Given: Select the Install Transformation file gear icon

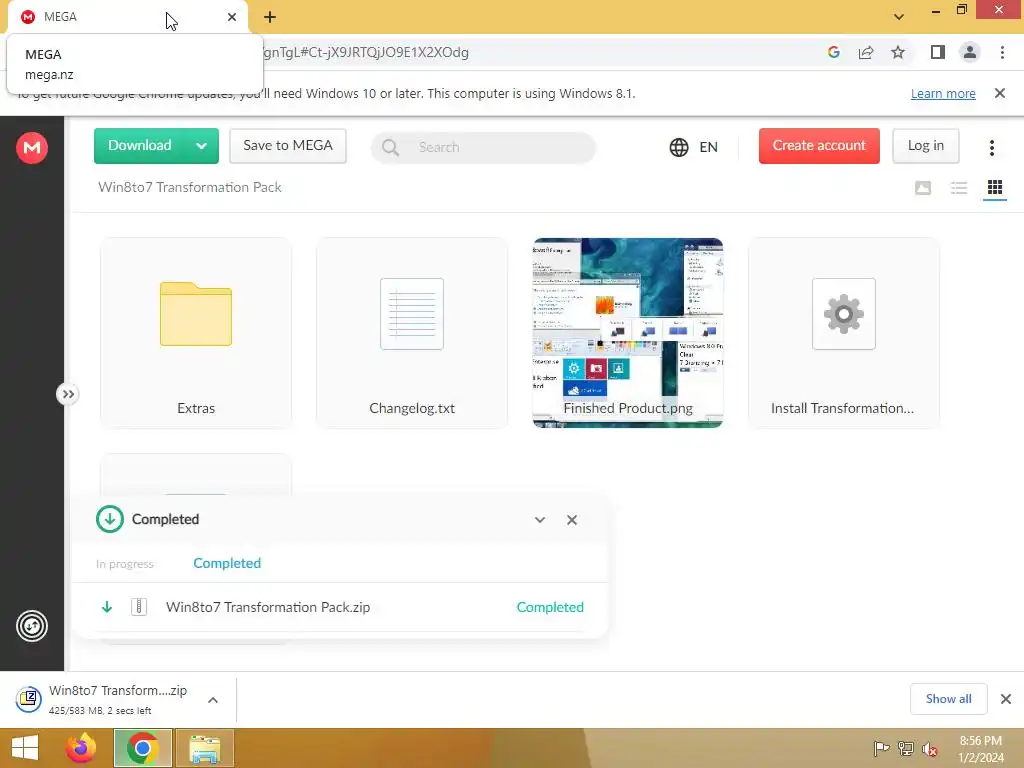Looking at the screenshot, I should click(x=844, y=314).
